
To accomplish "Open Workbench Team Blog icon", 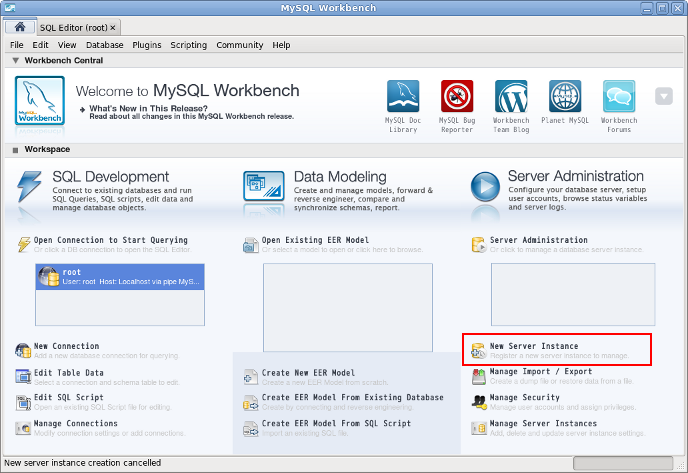I will pyautogui.click(x=511, y=96).
